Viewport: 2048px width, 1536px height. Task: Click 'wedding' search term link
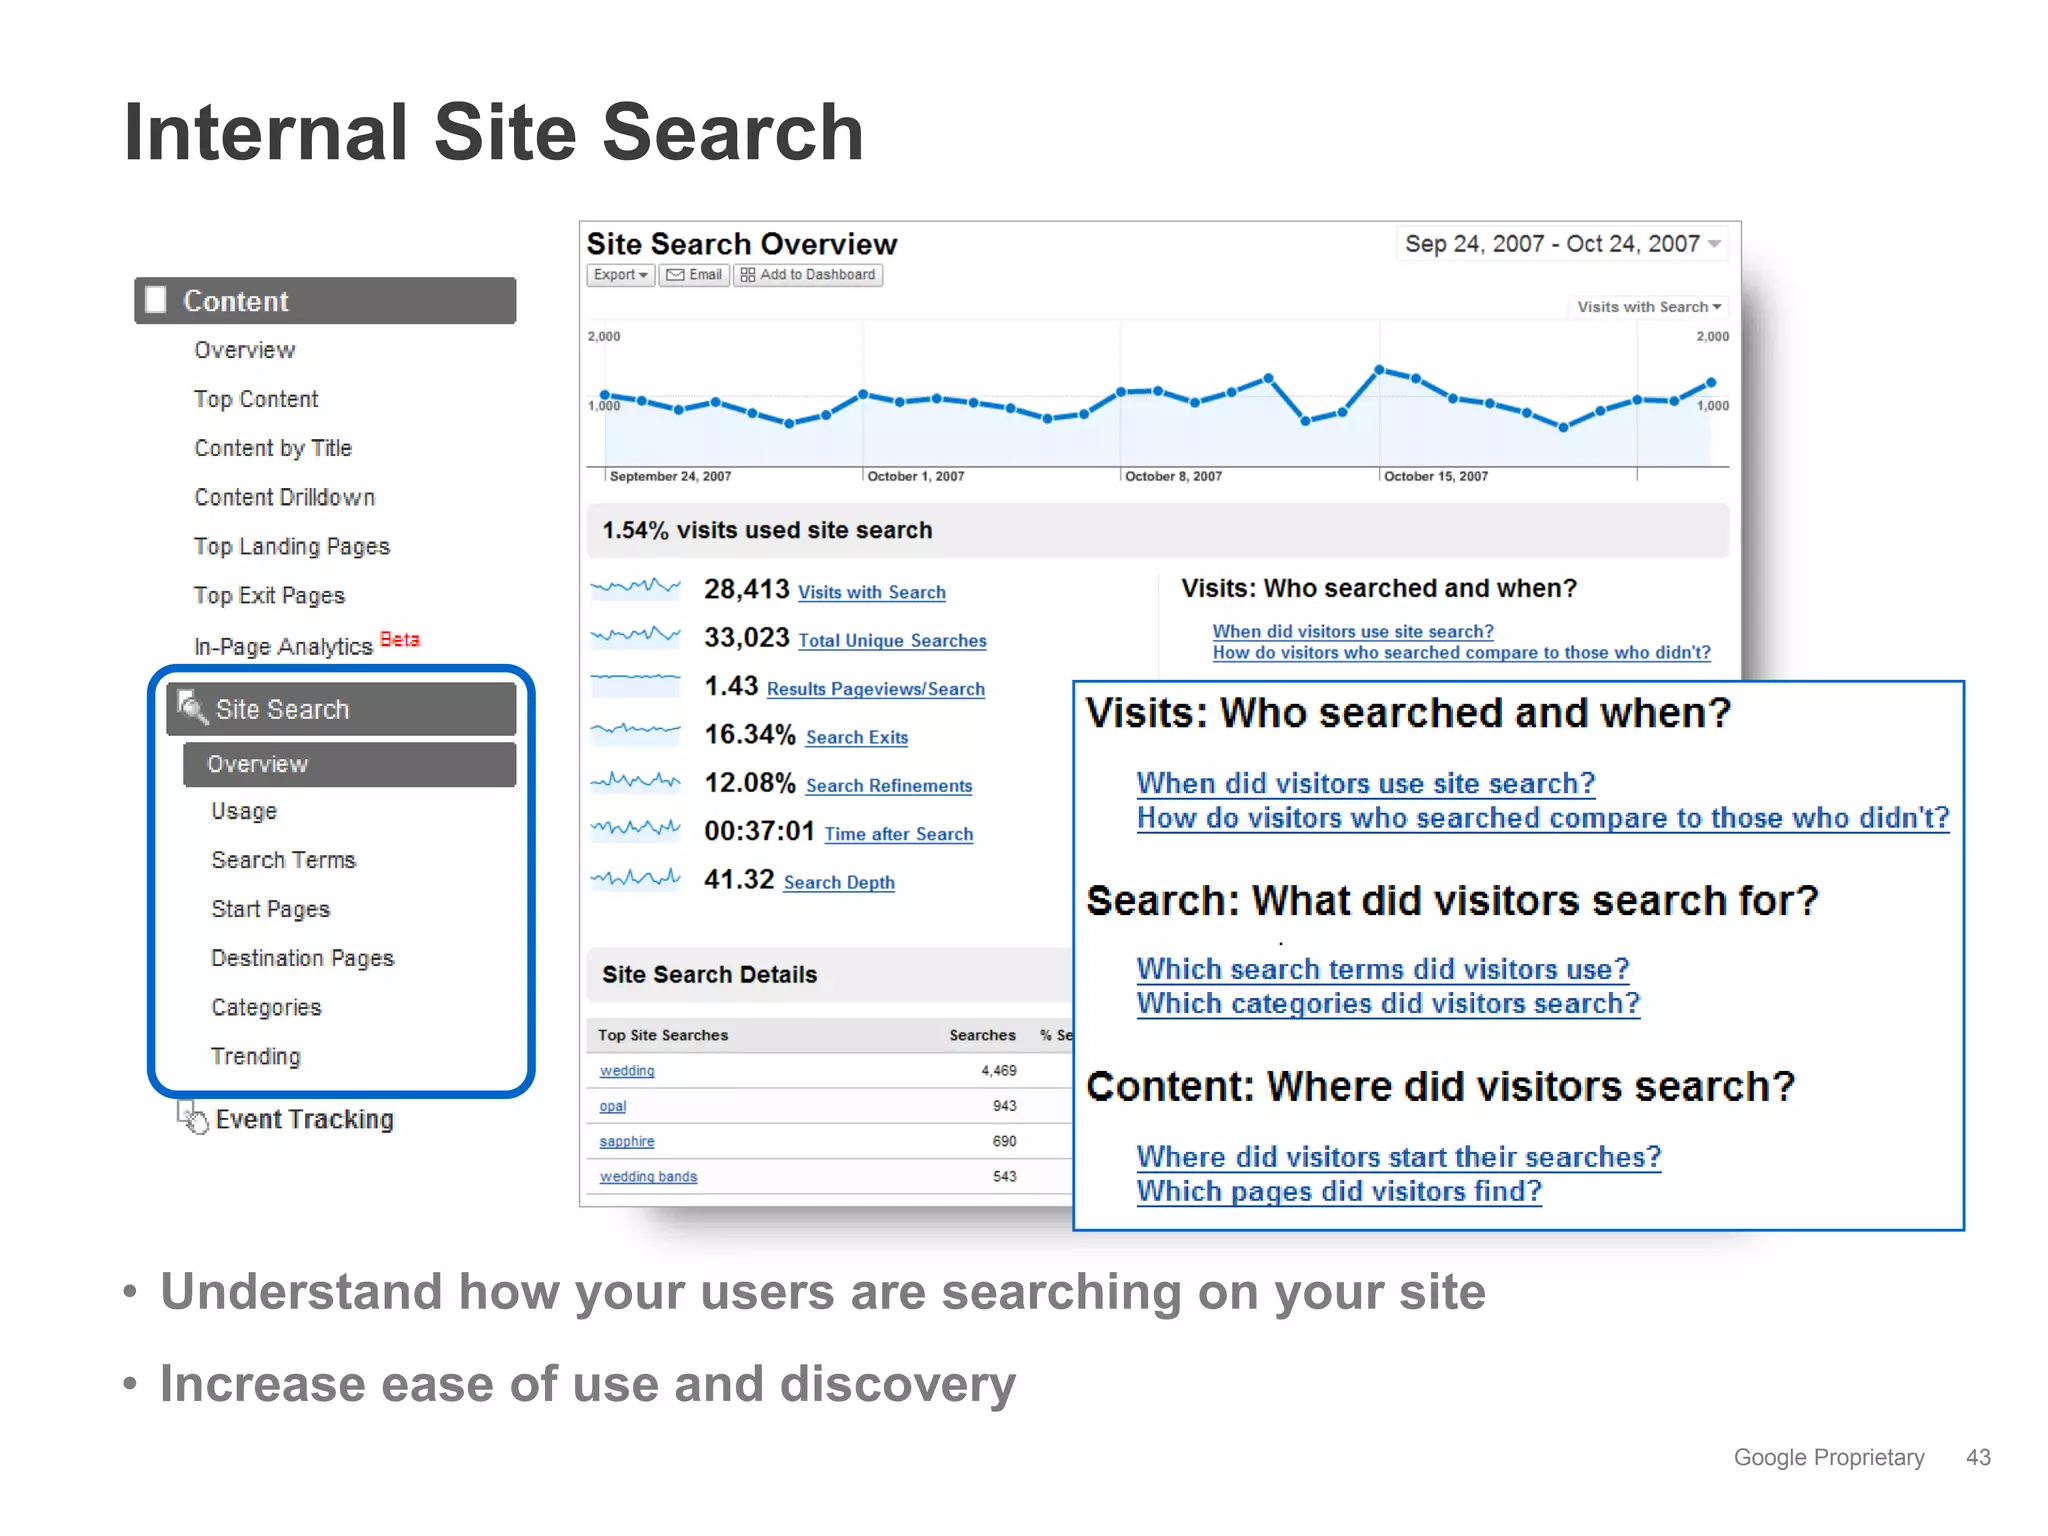pos(627,1071)
